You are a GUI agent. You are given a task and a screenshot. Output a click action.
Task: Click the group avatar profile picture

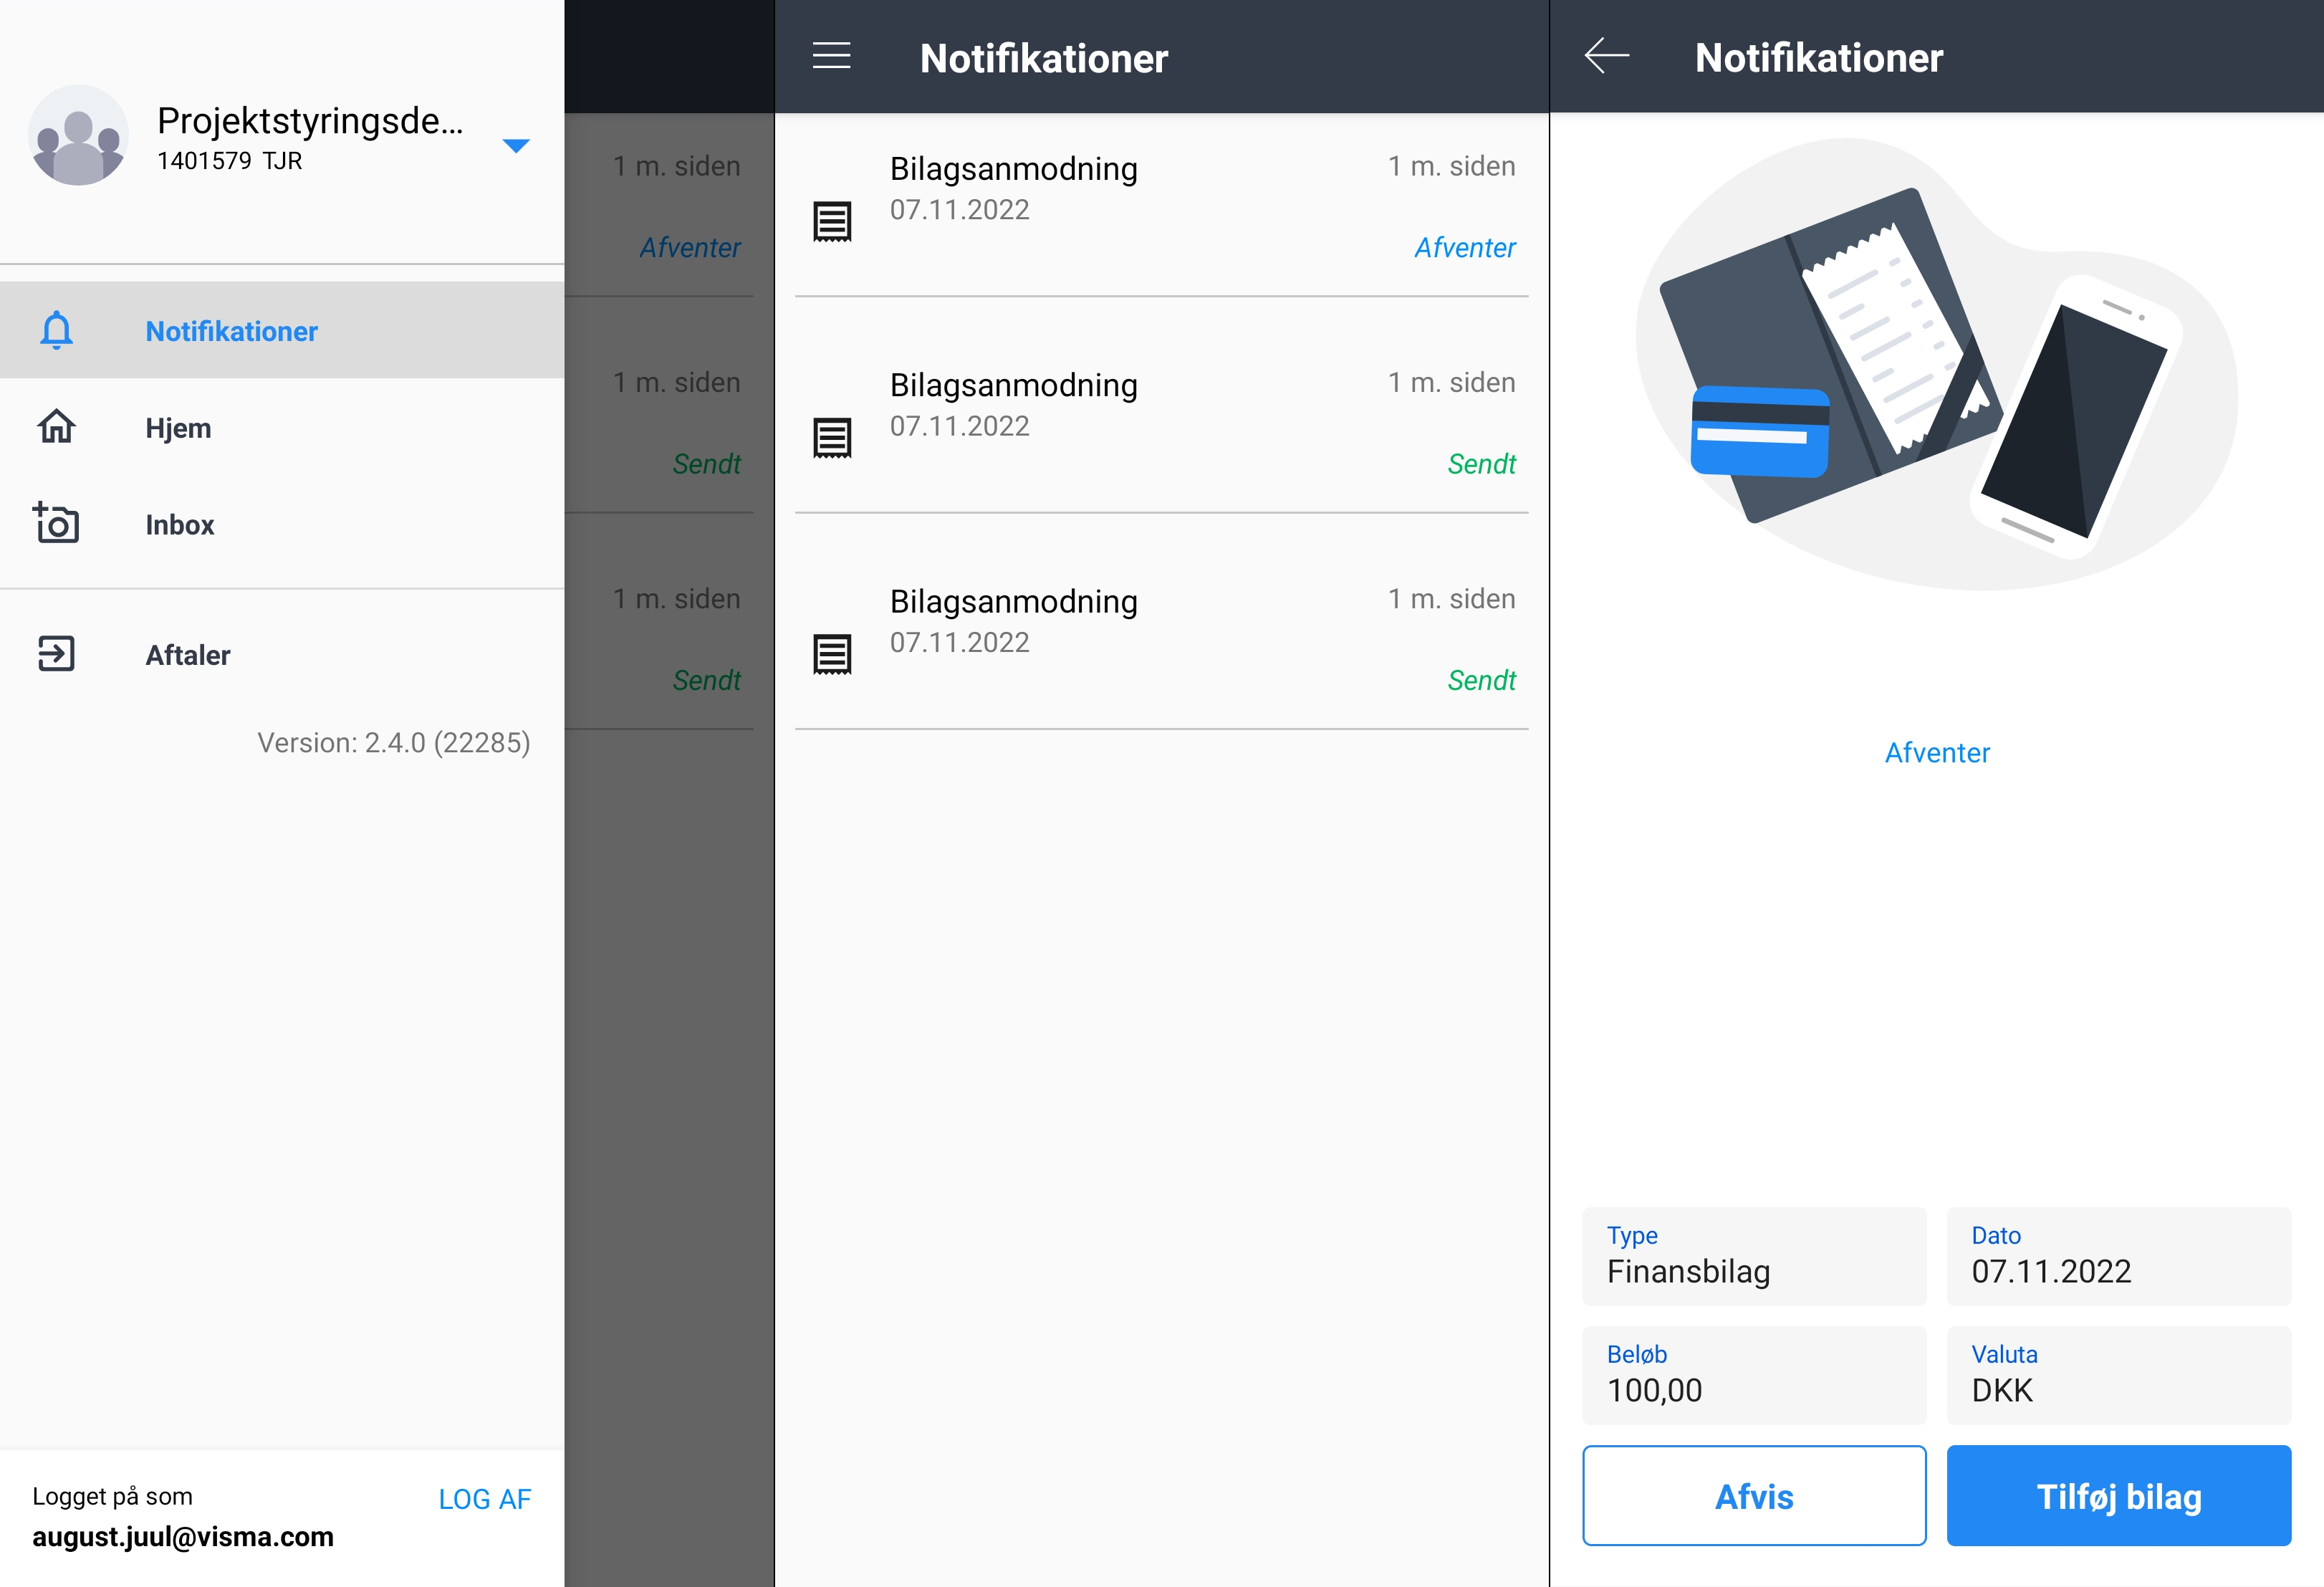pyautogui.click(x=78, y=136)
